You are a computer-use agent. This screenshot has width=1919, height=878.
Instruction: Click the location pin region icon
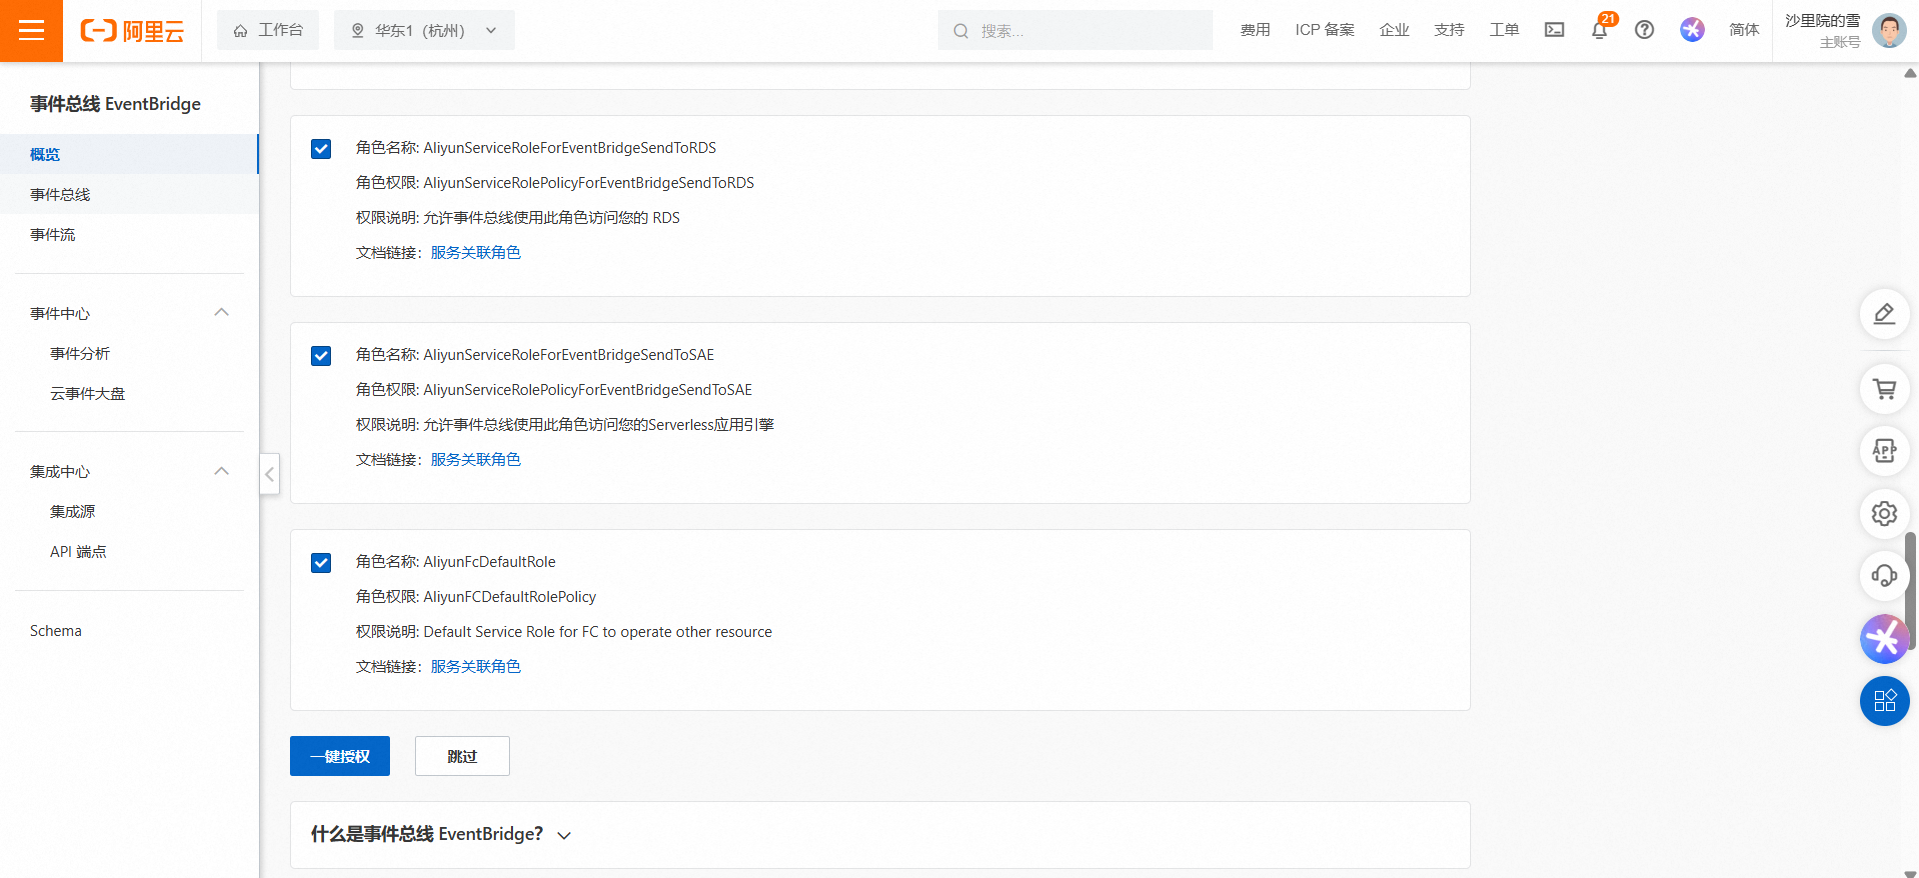click(x=357, y=31)
